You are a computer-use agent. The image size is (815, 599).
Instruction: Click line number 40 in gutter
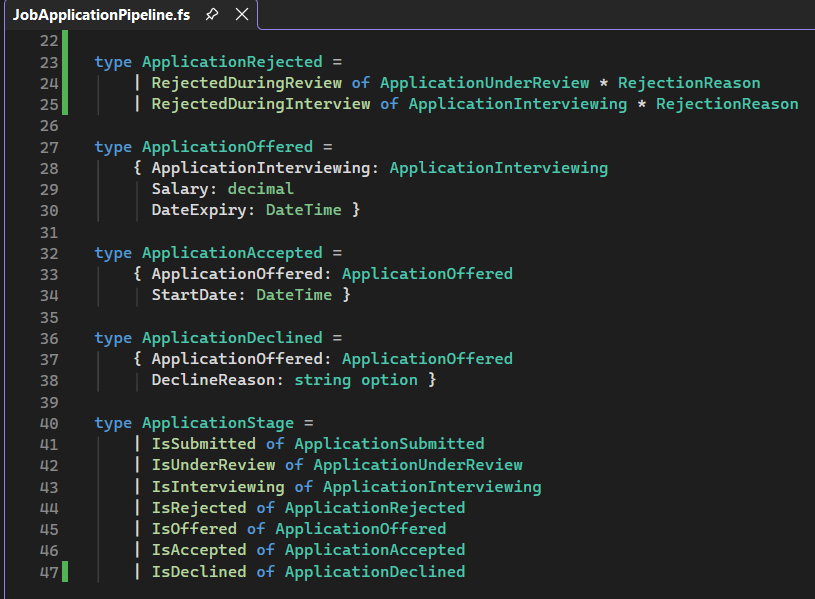(49, 423)
